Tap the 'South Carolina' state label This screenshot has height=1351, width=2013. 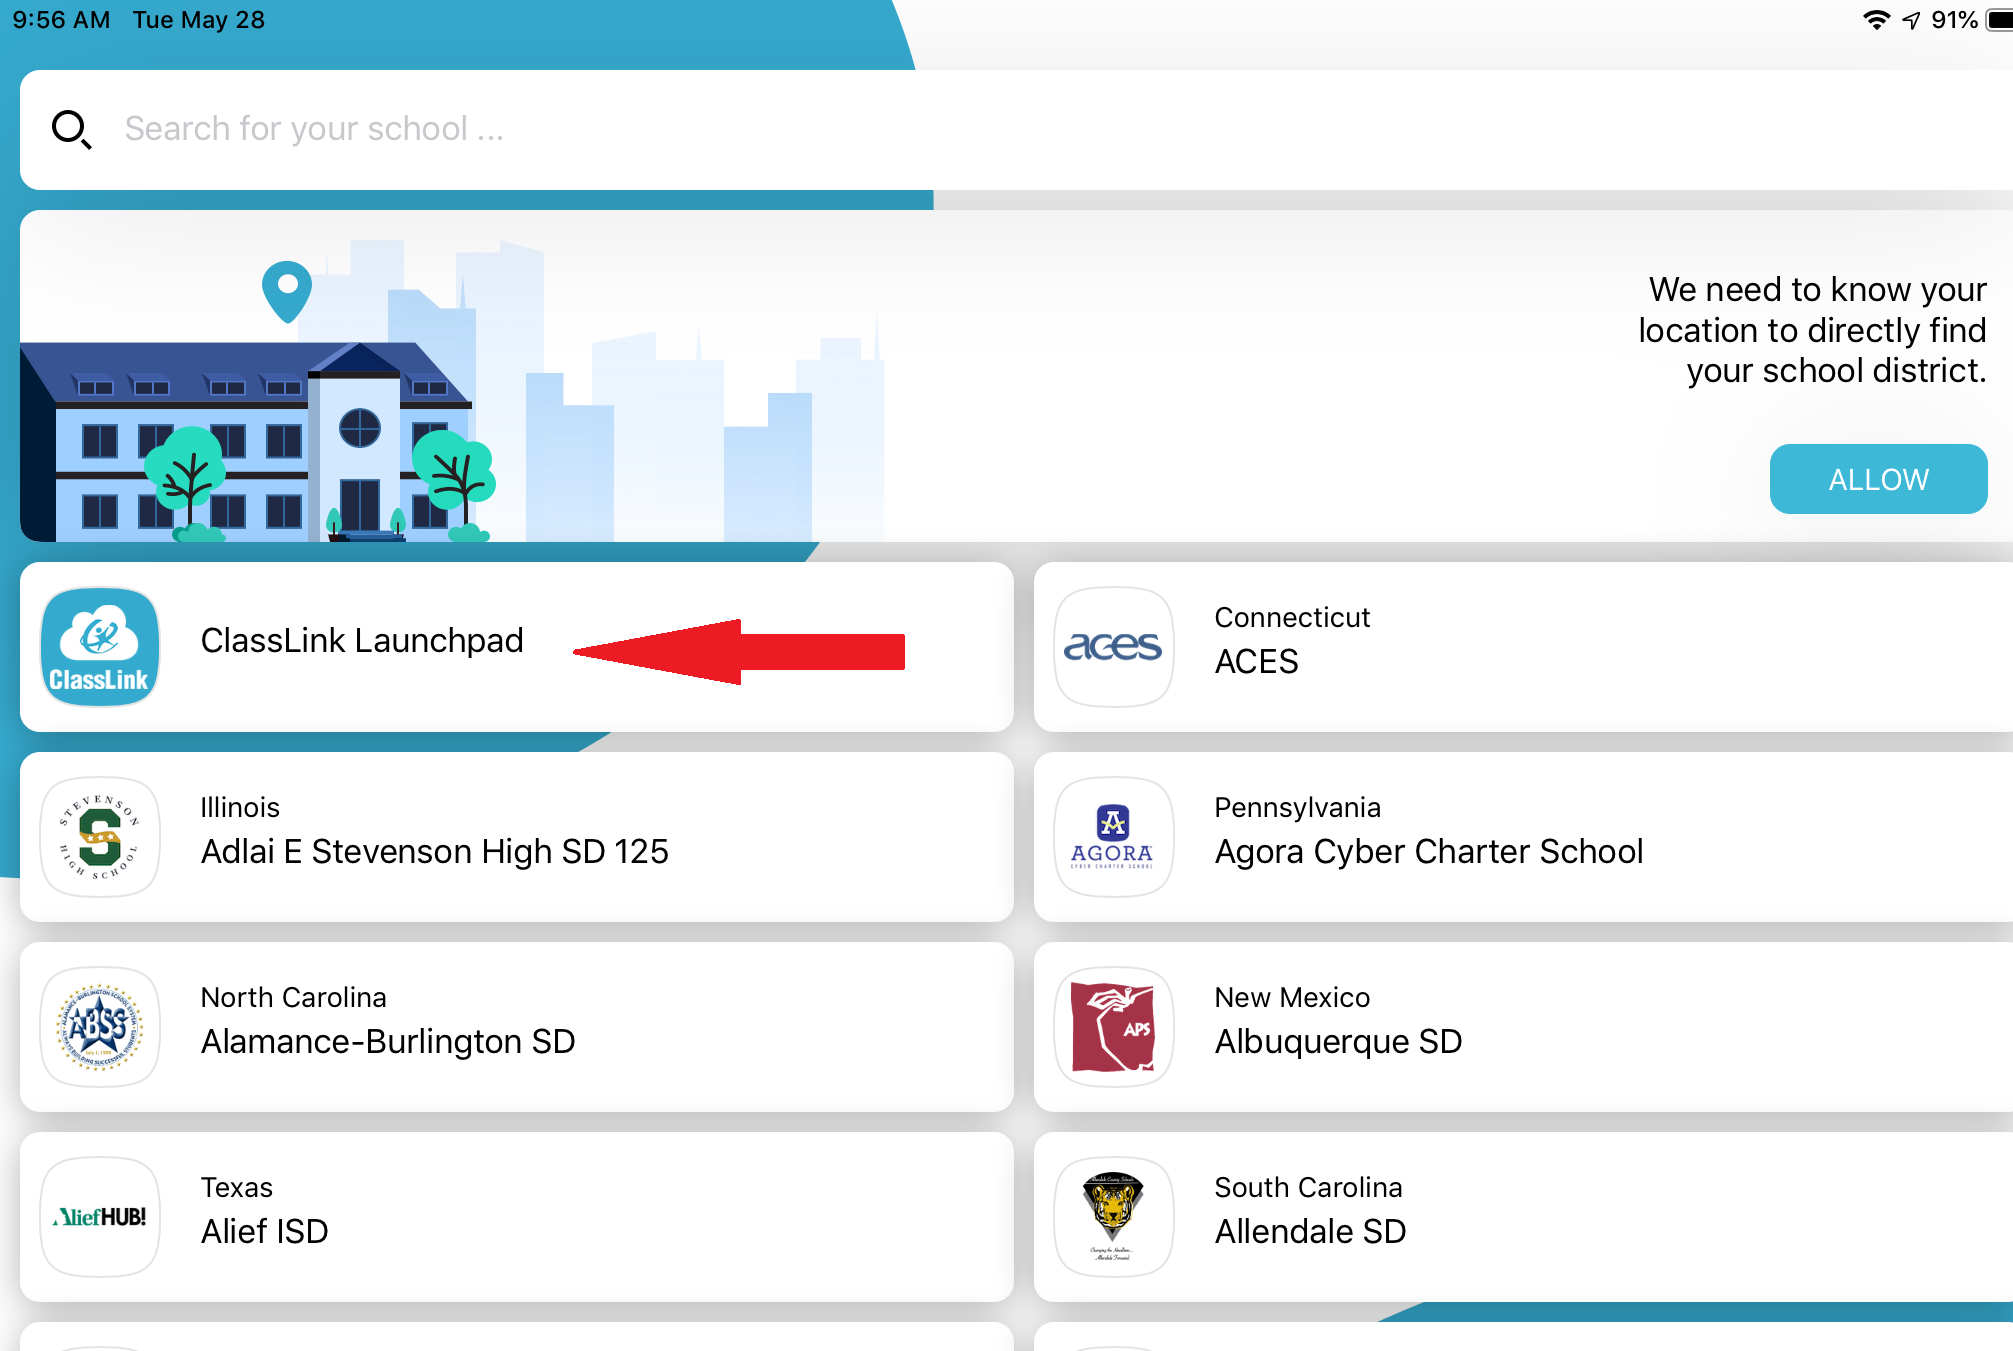(1308, 1187)
